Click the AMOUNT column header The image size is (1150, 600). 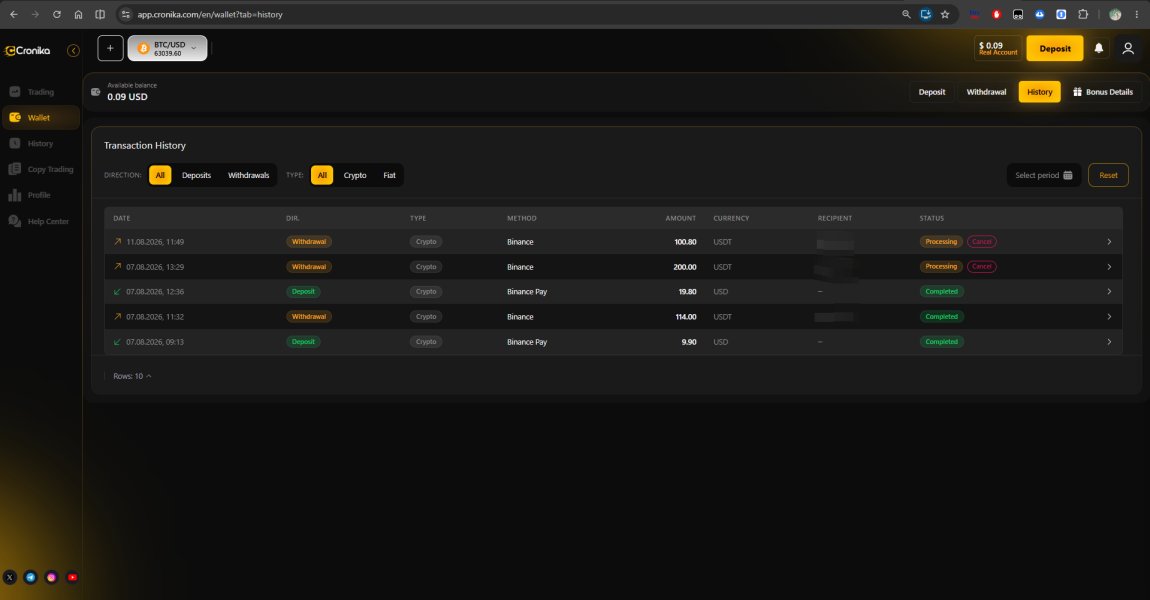[x=681, y=219]
